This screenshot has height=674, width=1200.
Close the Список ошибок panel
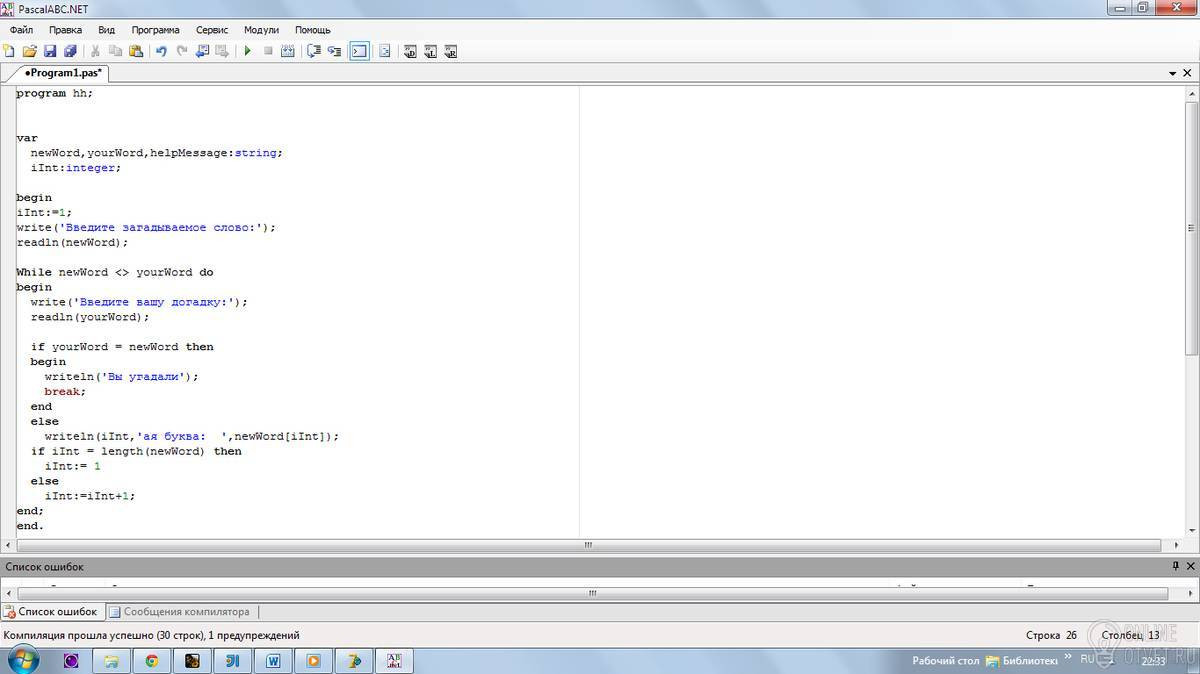1190,567
